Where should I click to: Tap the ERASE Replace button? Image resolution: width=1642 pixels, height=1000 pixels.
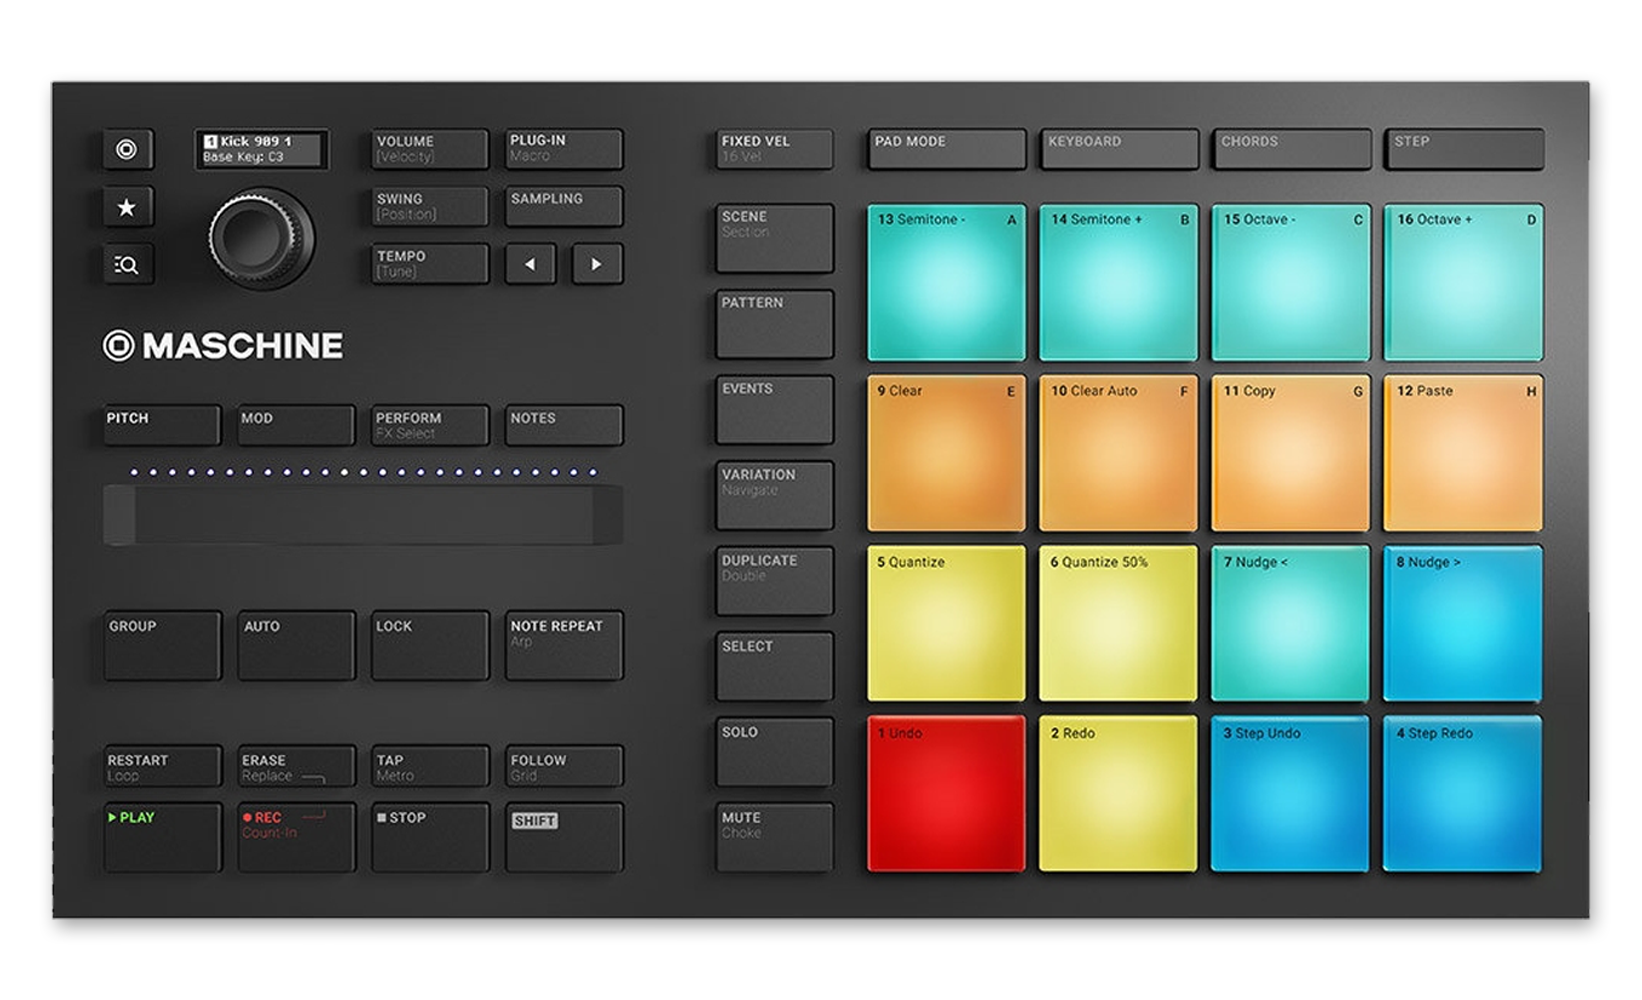[296, 766]
